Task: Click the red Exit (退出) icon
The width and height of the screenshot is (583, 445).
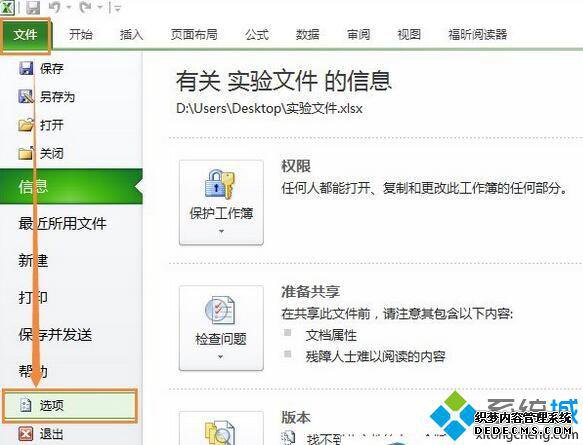Action: pyautogui.click(x=26, y=433)
